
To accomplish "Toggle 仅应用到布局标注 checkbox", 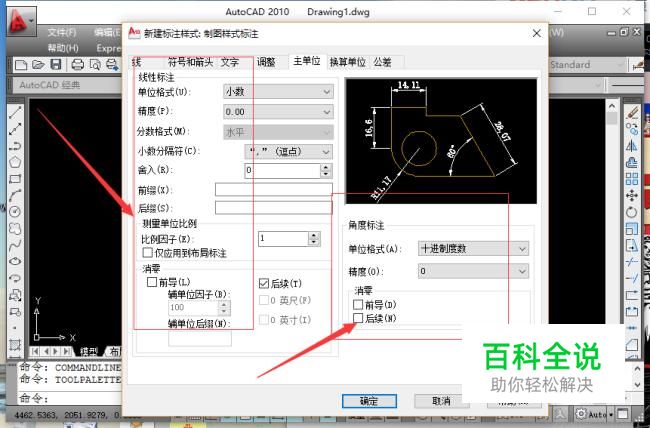I will 147,253.
